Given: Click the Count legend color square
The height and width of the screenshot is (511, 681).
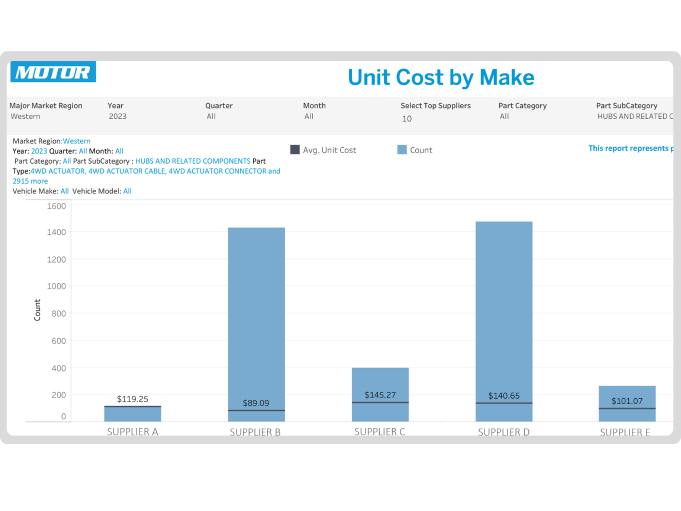Looking at the screenshot, I should (402, 150).
